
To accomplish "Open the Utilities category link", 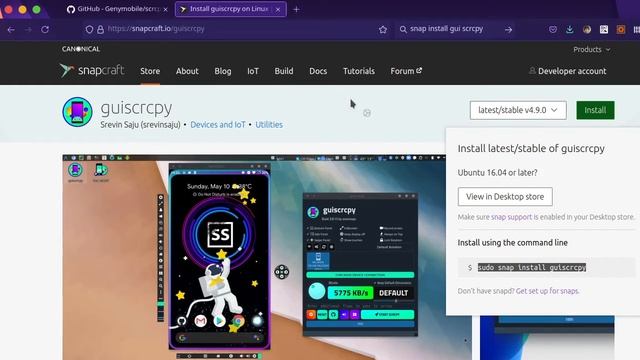I will (269, 125).
